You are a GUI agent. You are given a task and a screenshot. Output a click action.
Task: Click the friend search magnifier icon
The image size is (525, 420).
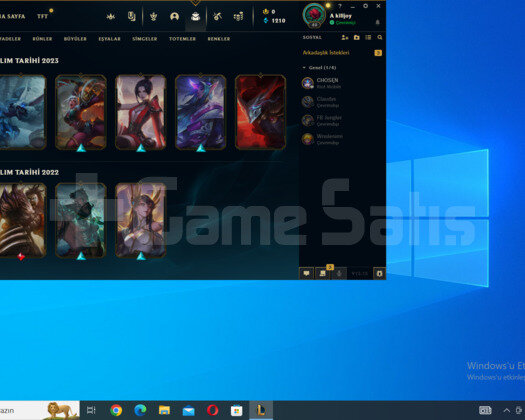coord(380,38)
